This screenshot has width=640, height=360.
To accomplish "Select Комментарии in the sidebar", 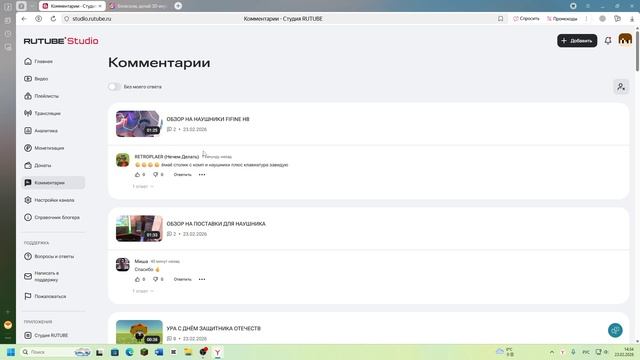I will [x=53, y=183].
